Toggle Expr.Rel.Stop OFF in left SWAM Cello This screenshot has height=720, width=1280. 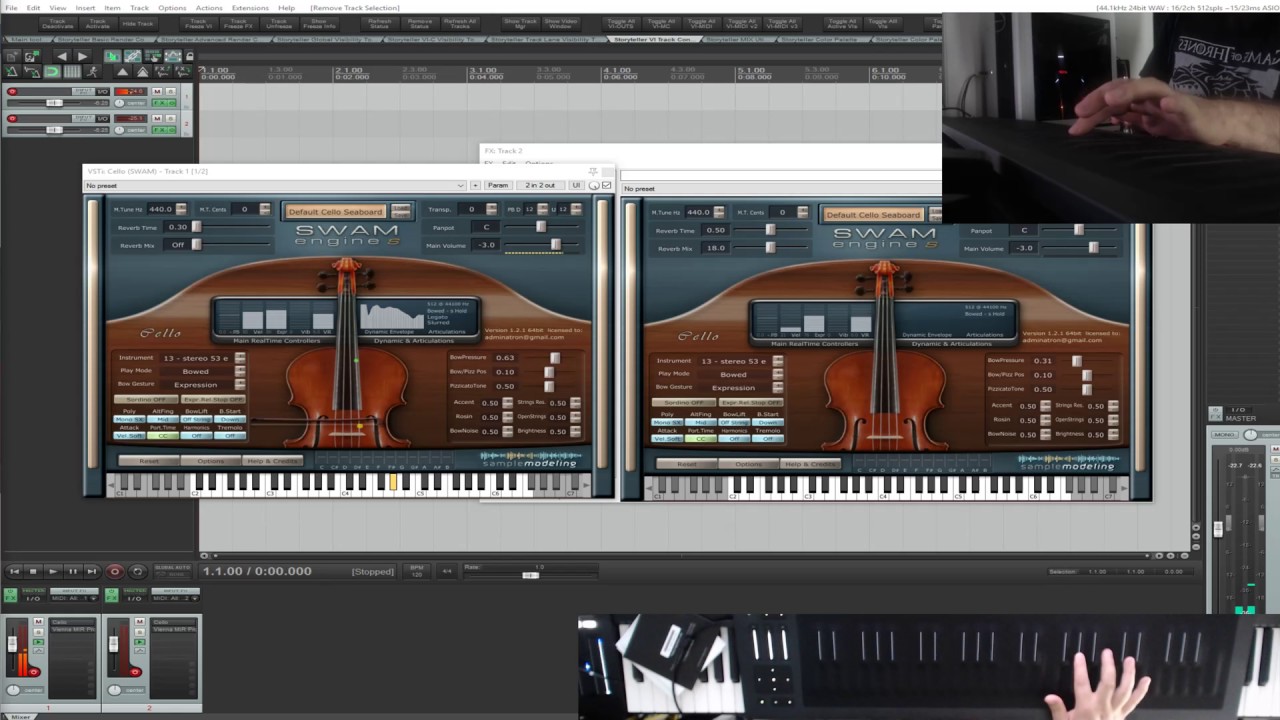(213, 399)
